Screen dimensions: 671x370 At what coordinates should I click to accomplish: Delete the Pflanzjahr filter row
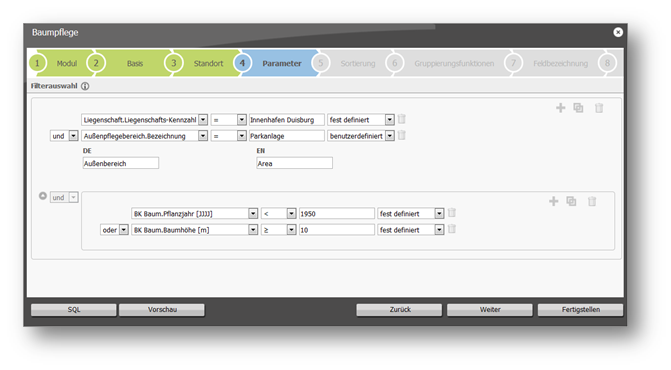pos(451,213)
